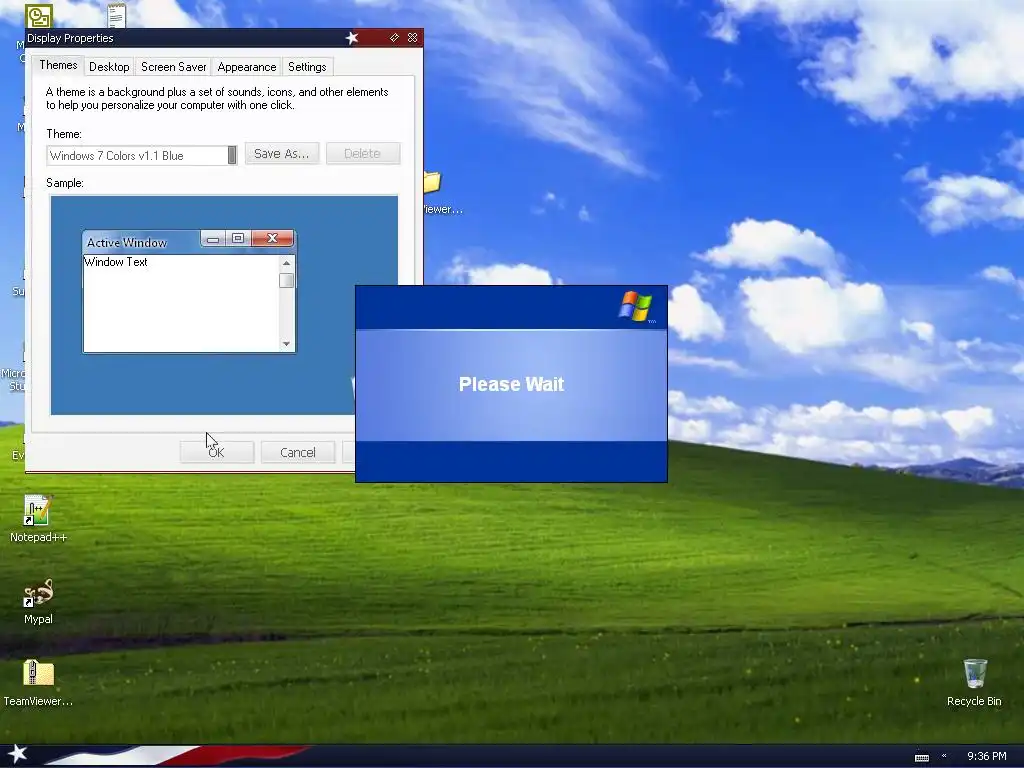
Task: Click the Display Properties title text
Action: coord(71,38)
